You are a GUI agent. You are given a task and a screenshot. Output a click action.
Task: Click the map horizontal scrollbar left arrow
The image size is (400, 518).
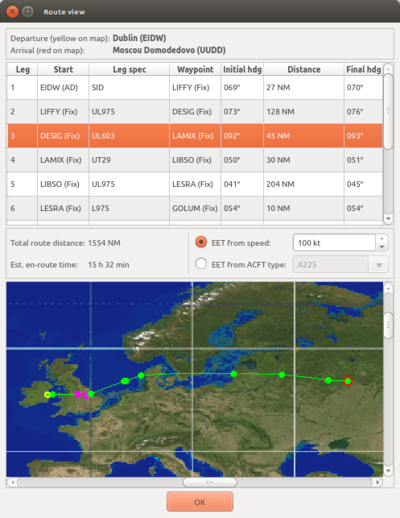13,482
